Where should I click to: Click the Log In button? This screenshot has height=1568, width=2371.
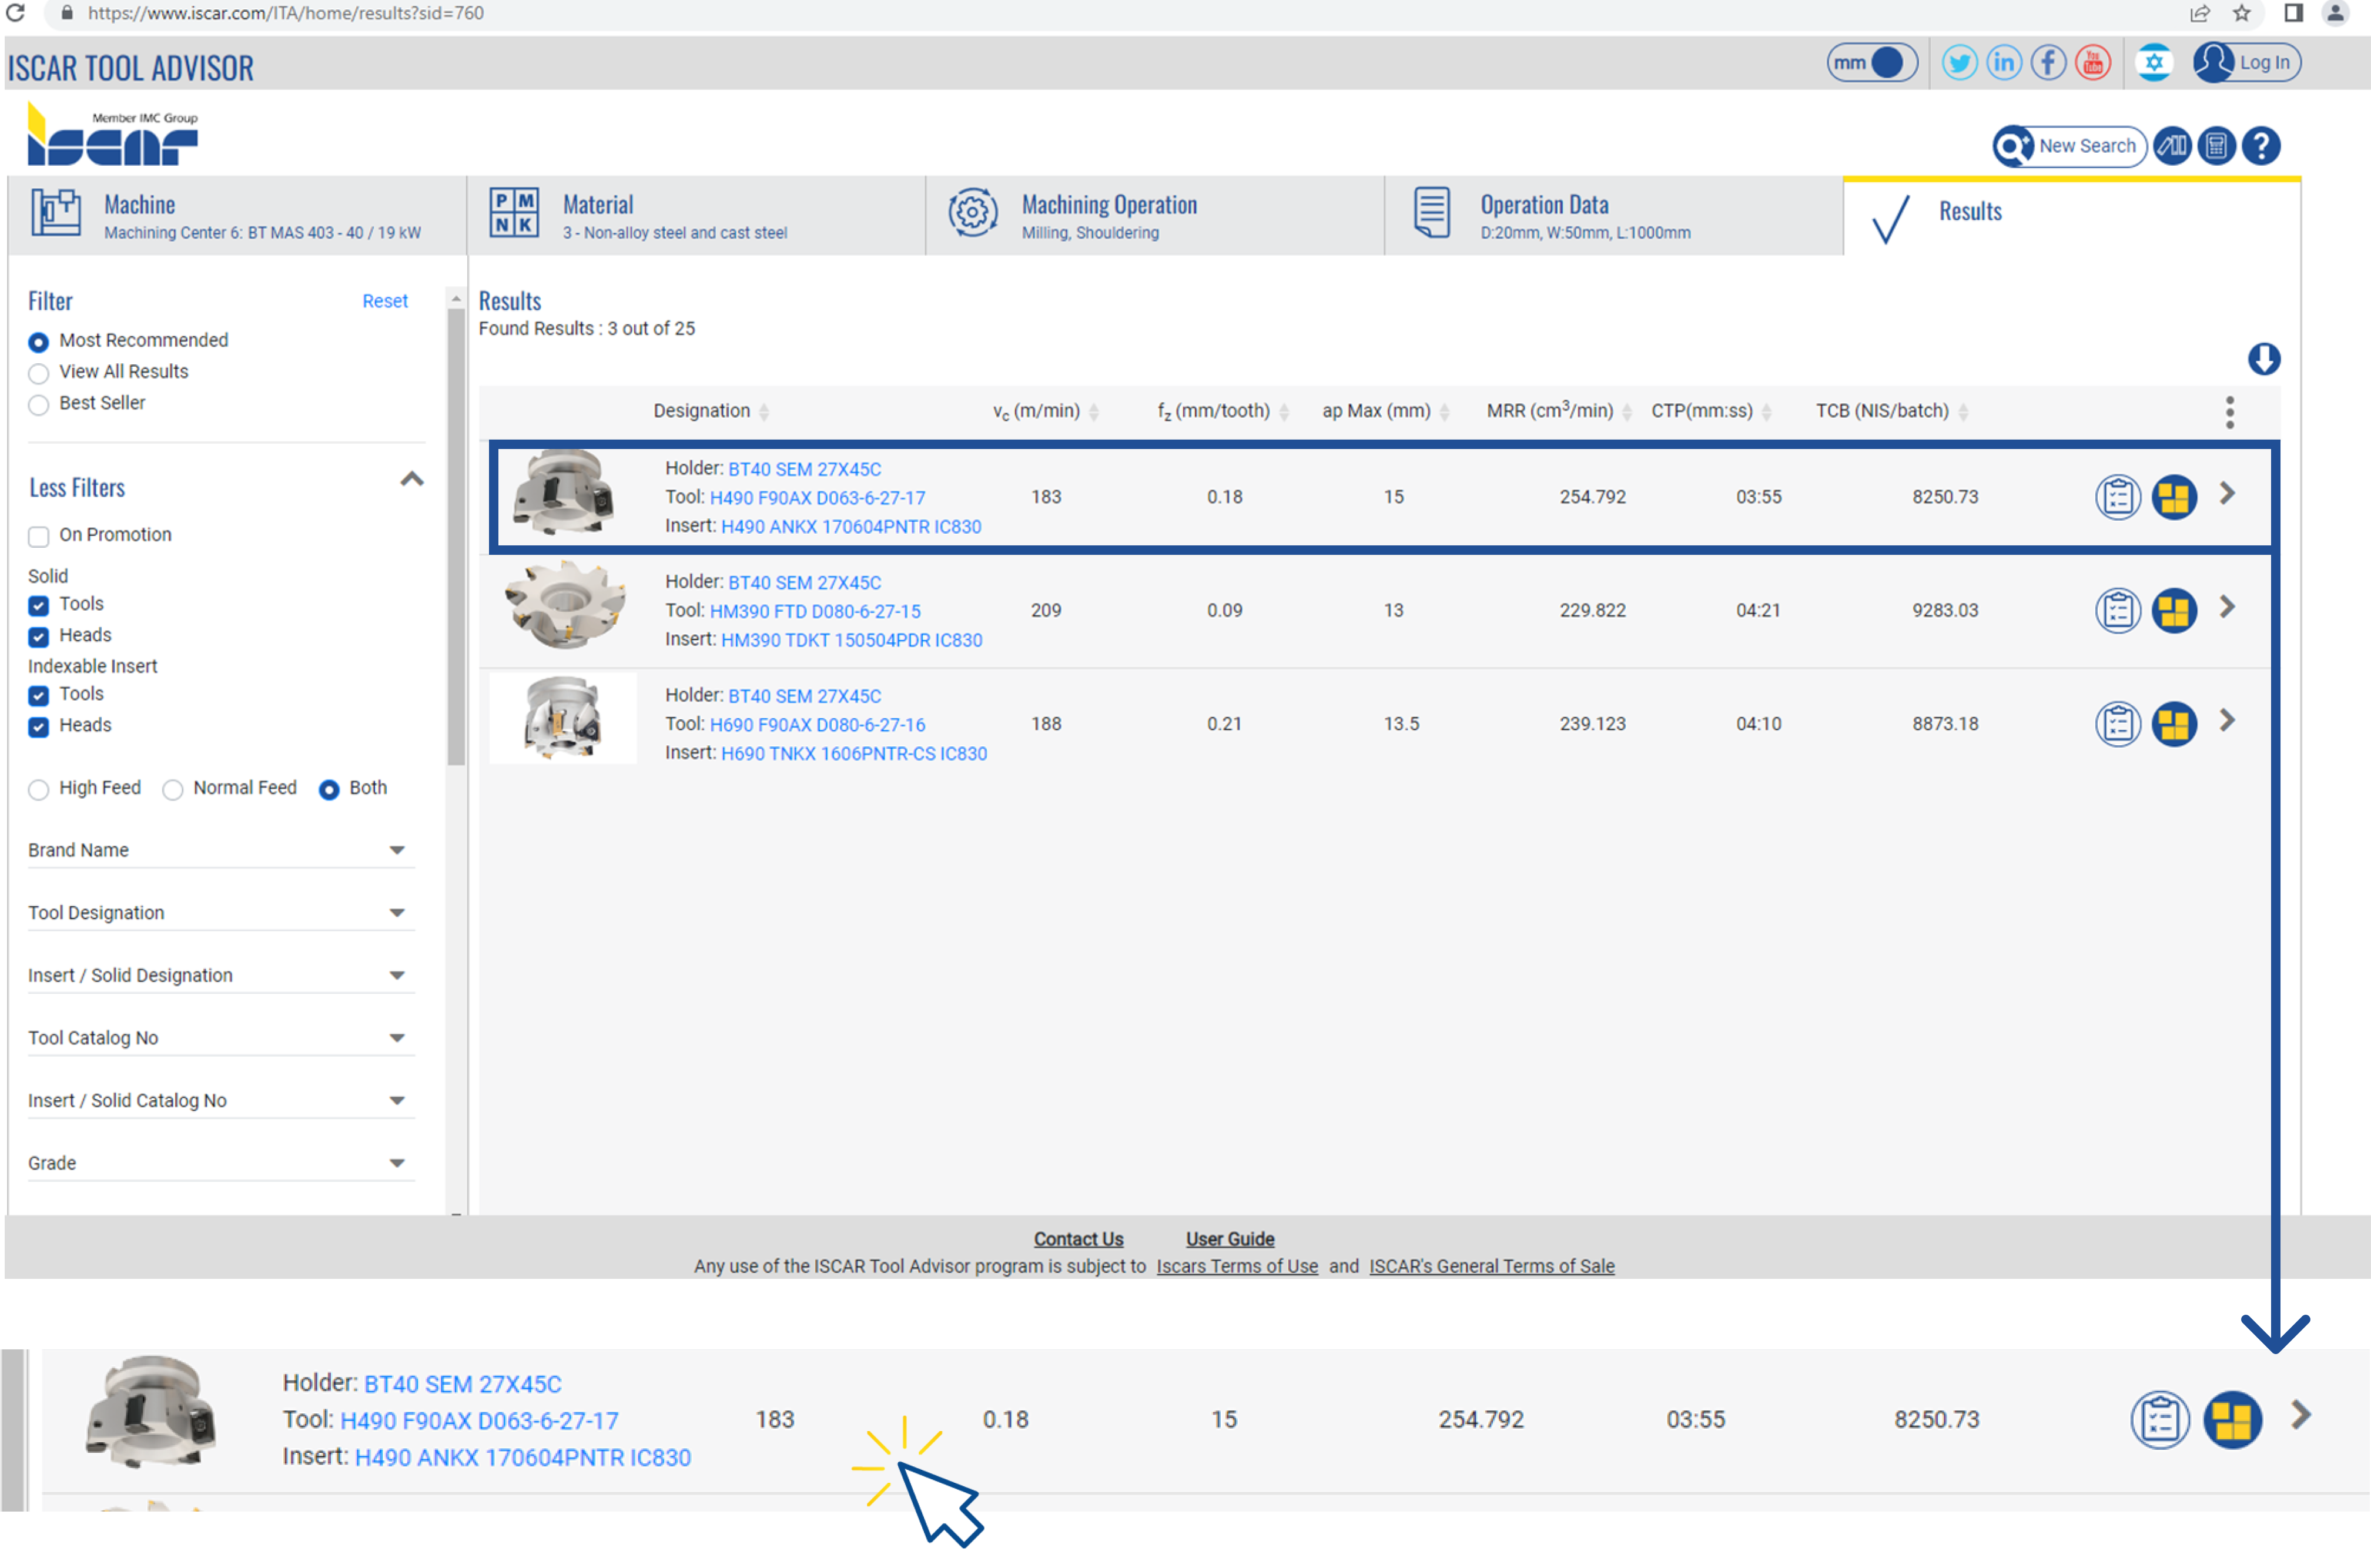pyautogui.click(x=2247, y=63)
